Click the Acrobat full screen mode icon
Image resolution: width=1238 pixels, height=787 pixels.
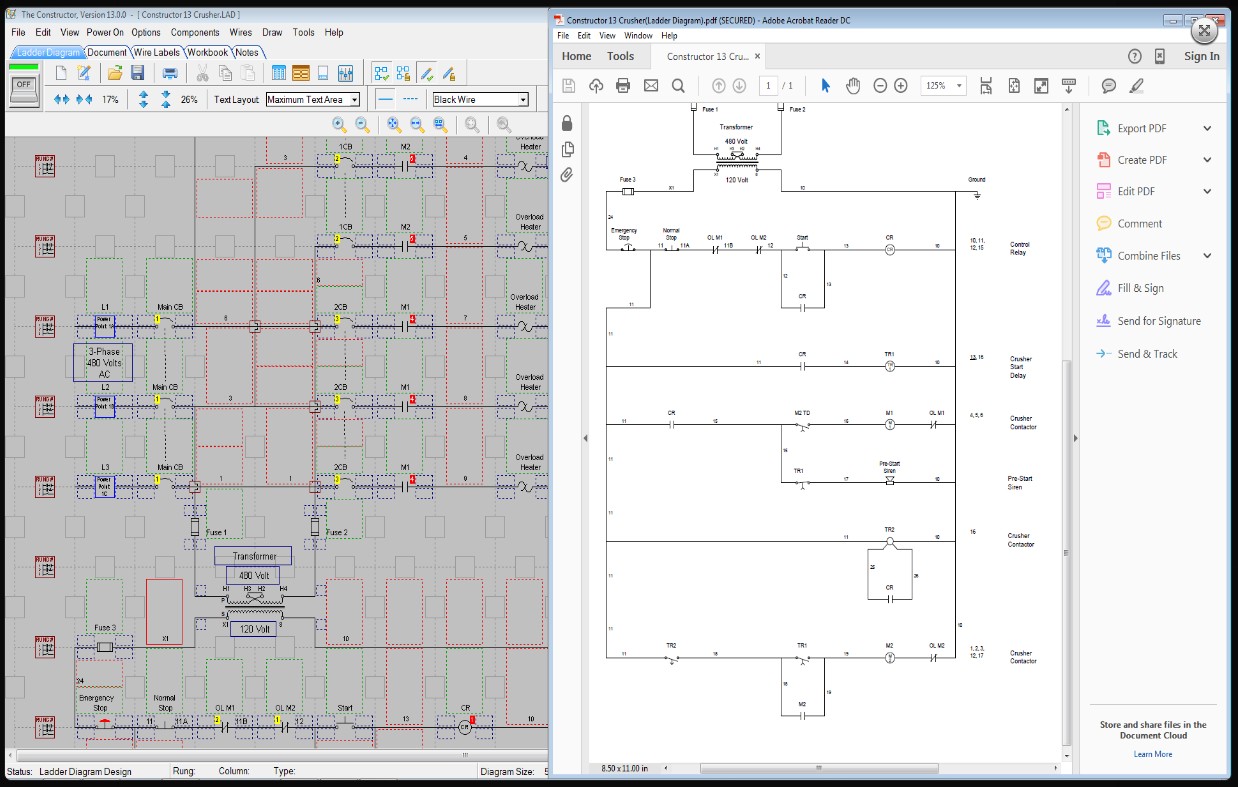pyautogui.click(x=1041, y=86)
